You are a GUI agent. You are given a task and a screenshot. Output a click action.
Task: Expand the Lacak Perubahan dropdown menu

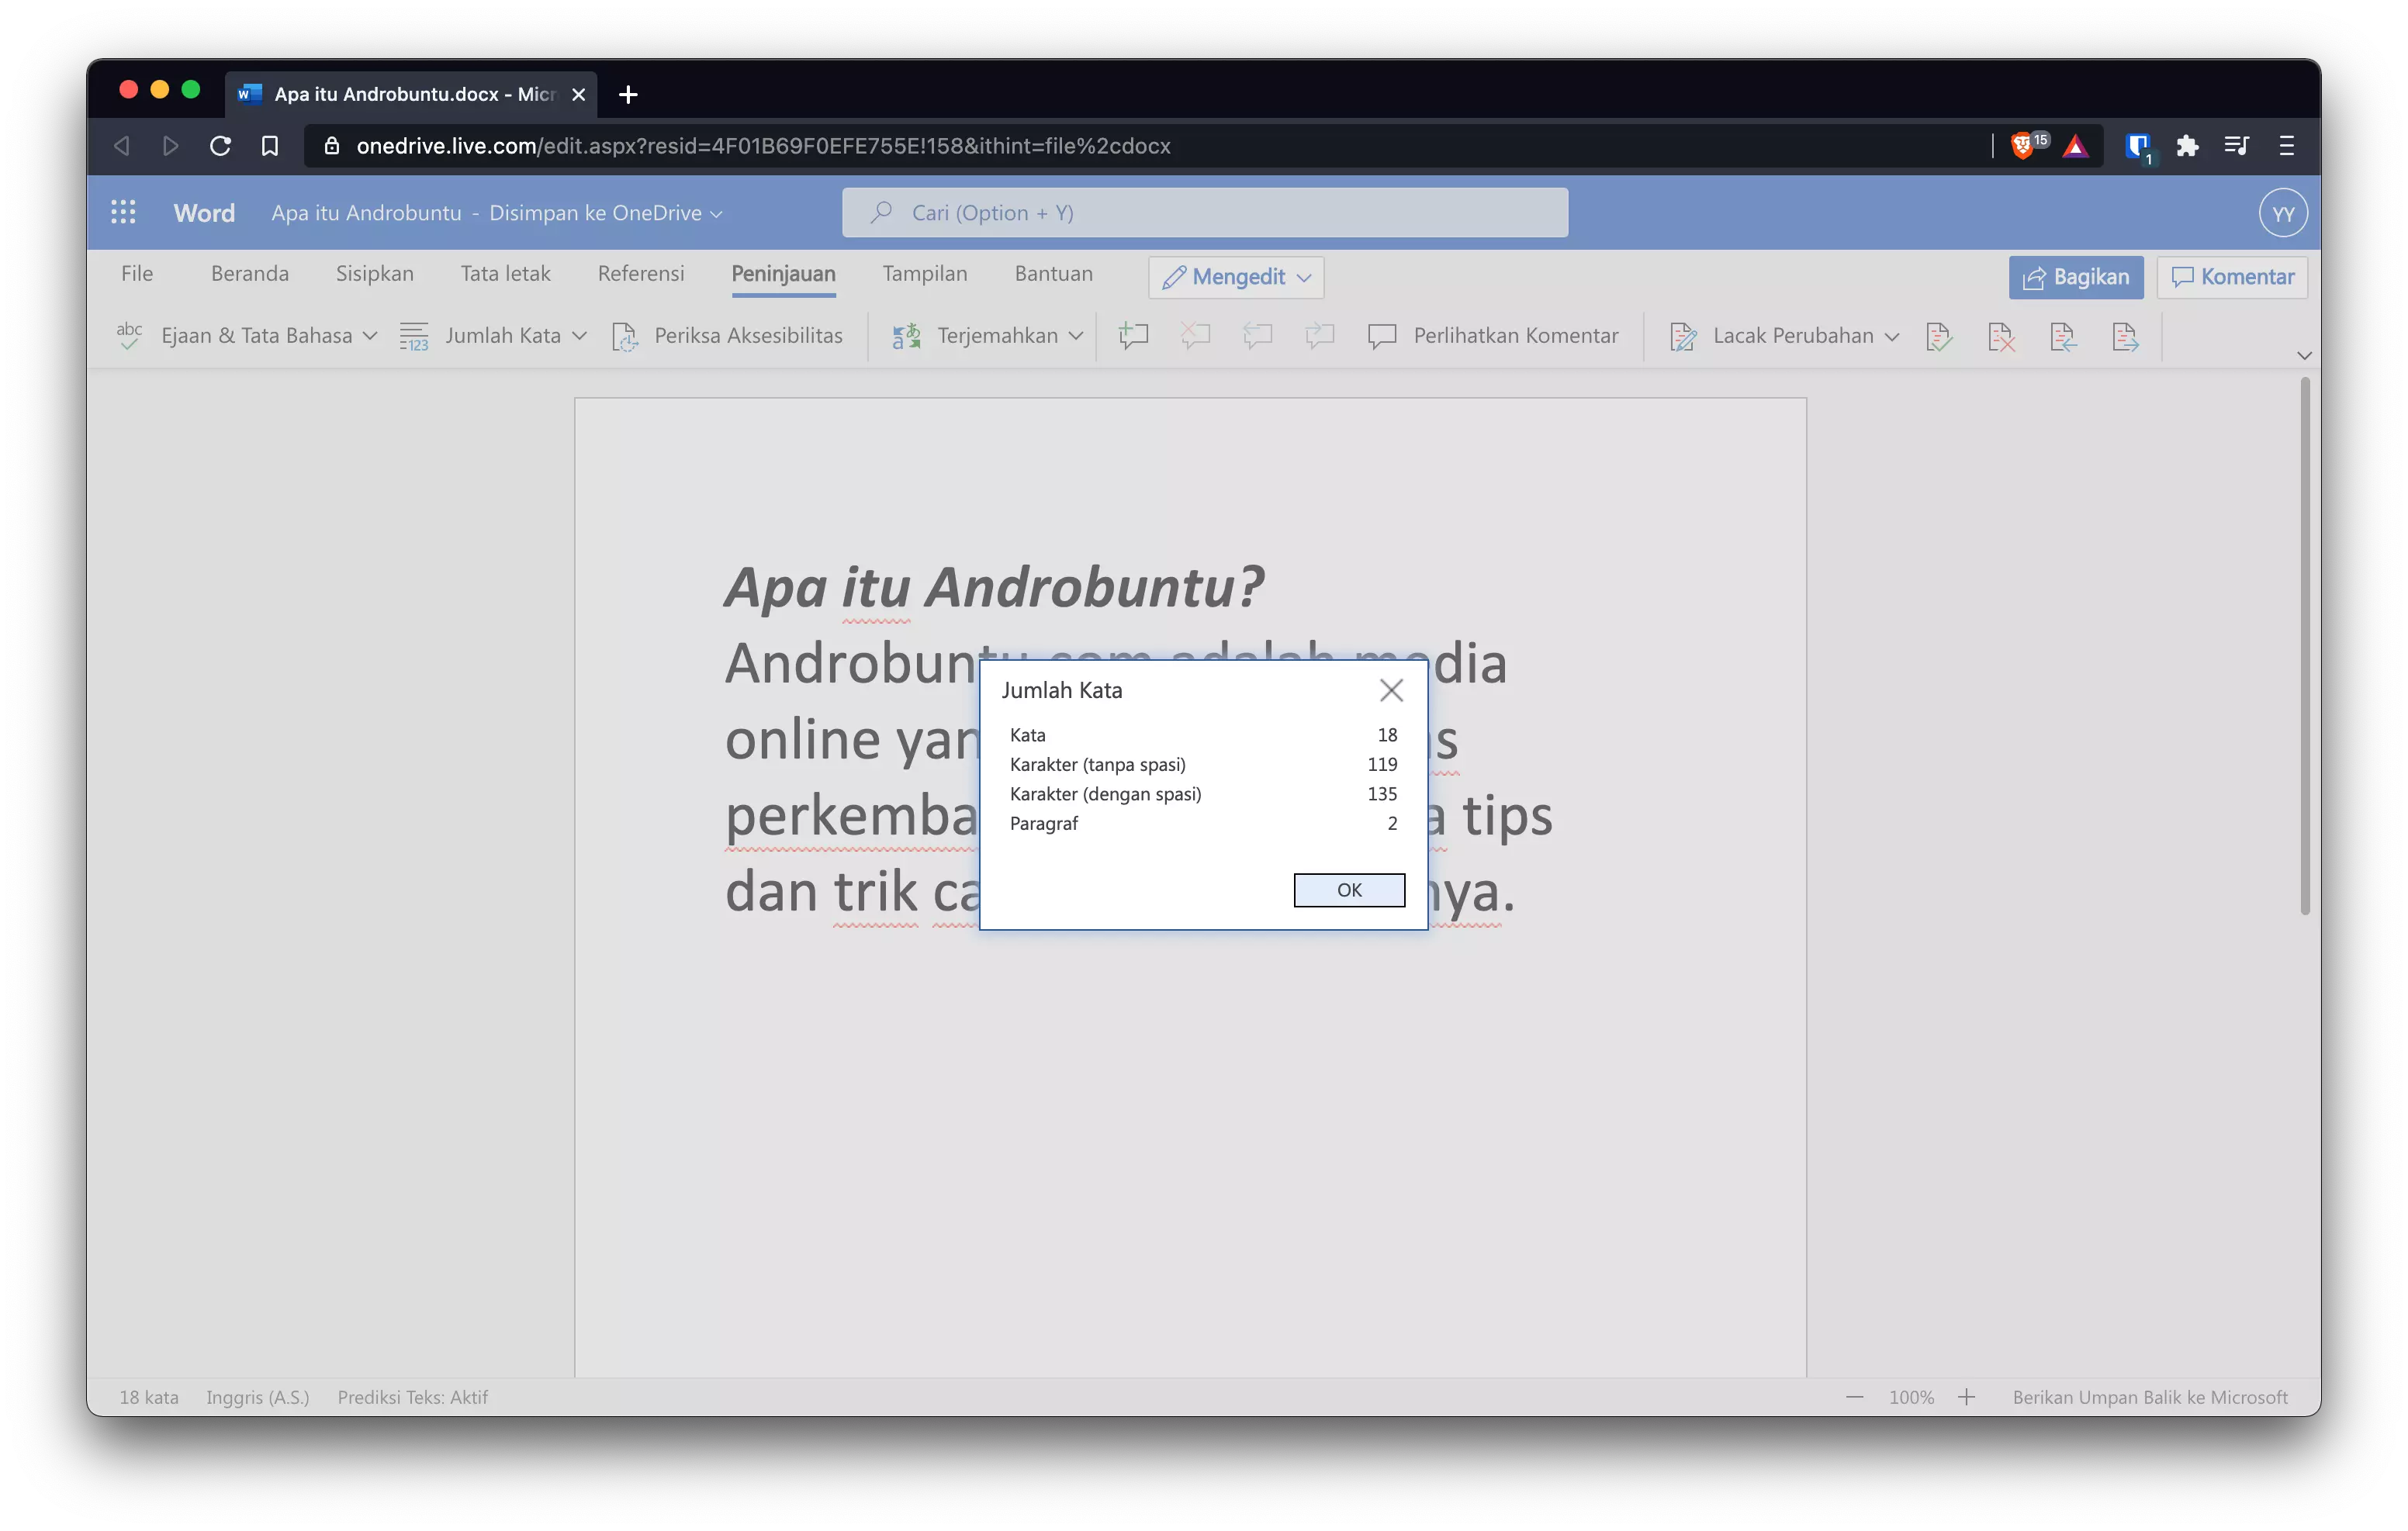tap(1892, 335)
